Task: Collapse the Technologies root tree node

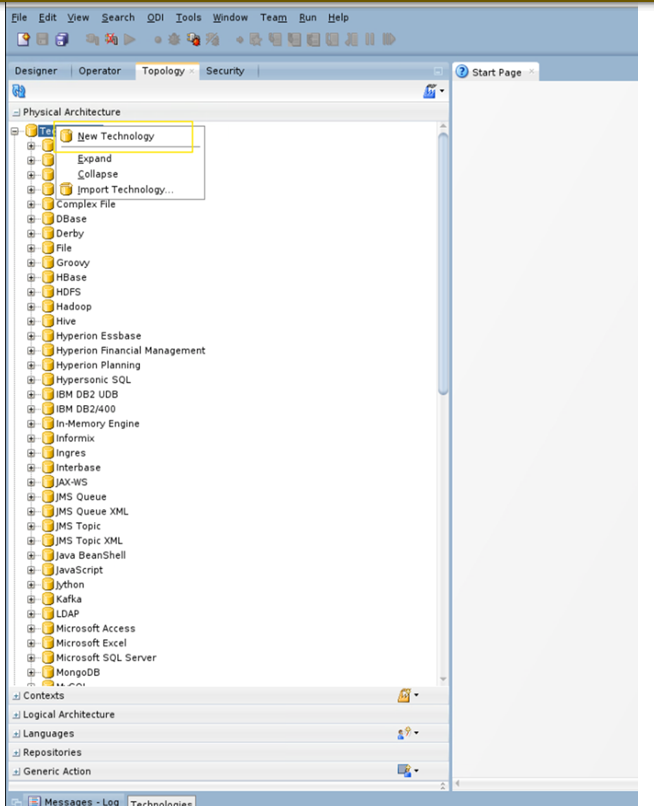Action: tap(15, 132)
